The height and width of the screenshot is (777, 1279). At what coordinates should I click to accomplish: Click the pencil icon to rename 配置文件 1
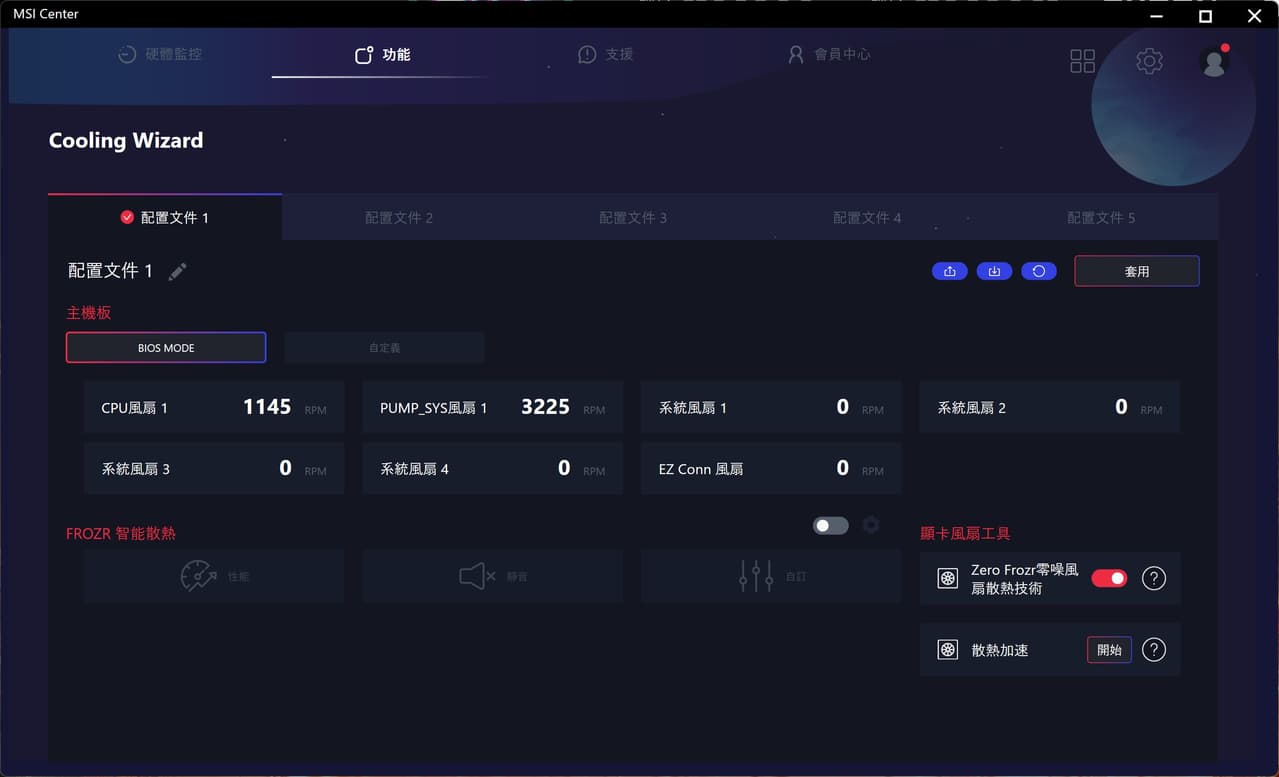pyautogui.click(x=177, y=271)
